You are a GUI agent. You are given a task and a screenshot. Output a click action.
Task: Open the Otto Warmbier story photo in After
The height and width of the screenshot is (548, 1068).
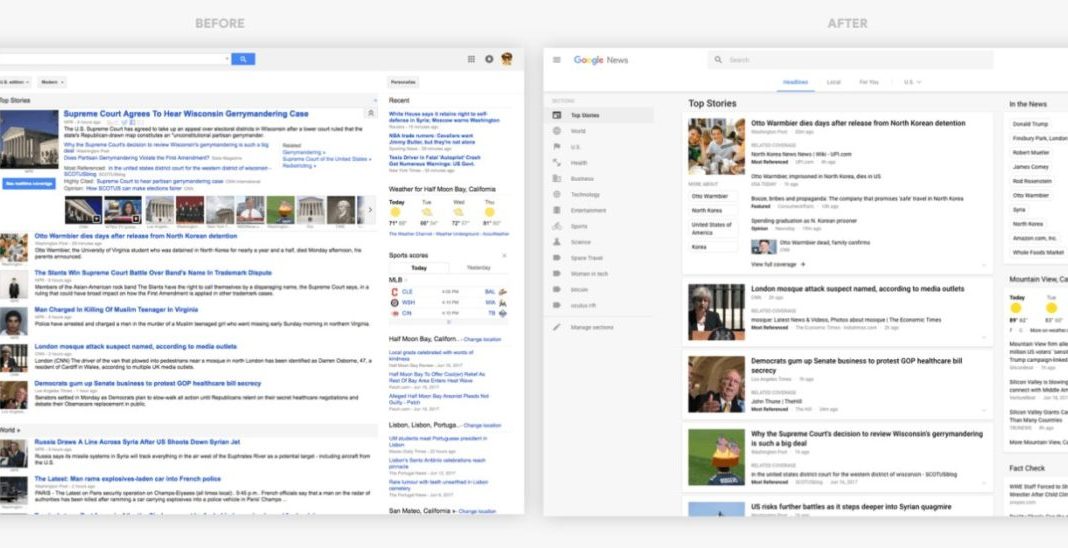point(716,146)
